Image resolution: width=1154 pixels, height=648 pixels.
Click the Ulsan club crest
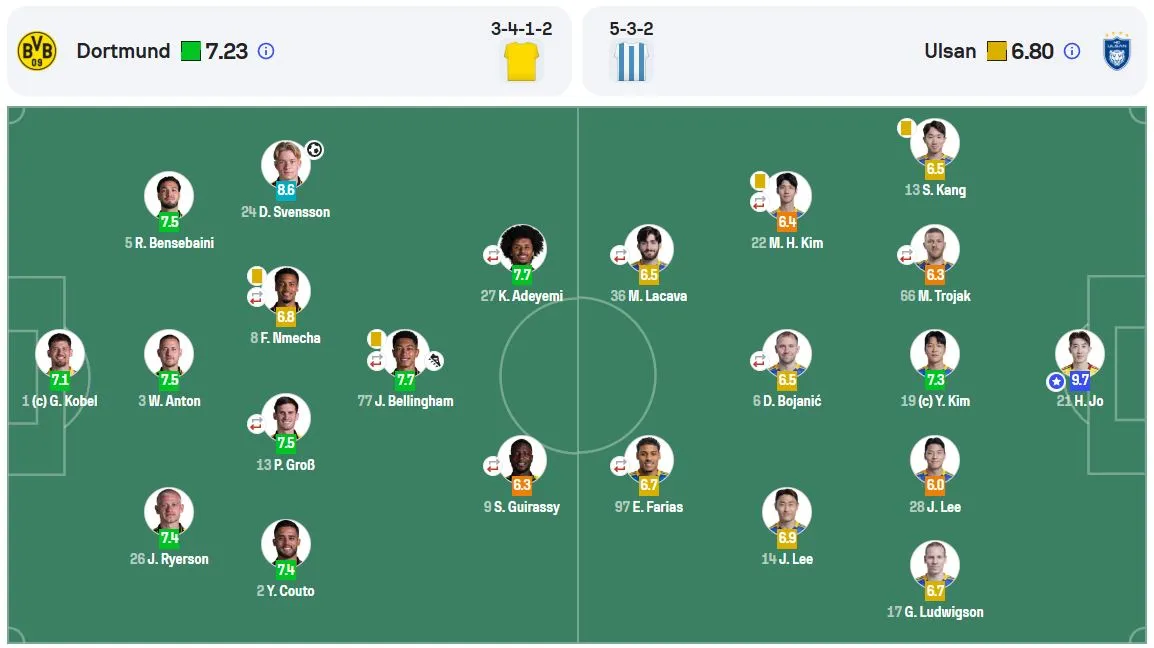coord(1116,51)
